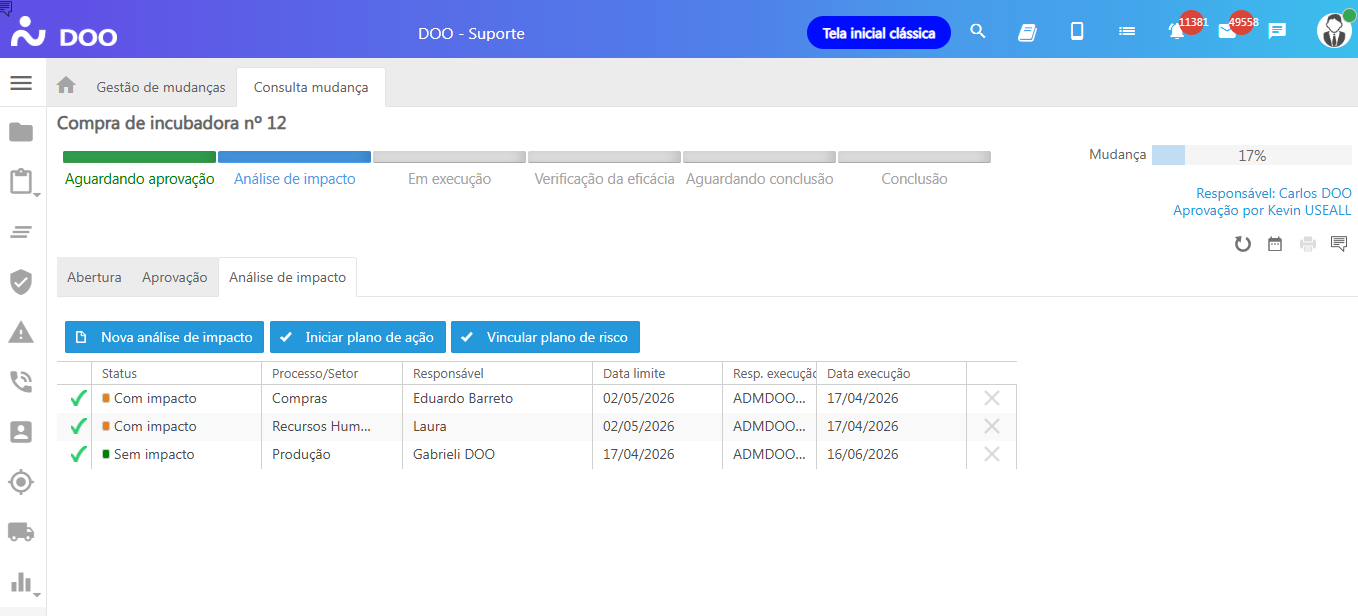Click Responsável: Carlos DOO link
This screenshot has width=1358, height=616.
pos(1274,193)
